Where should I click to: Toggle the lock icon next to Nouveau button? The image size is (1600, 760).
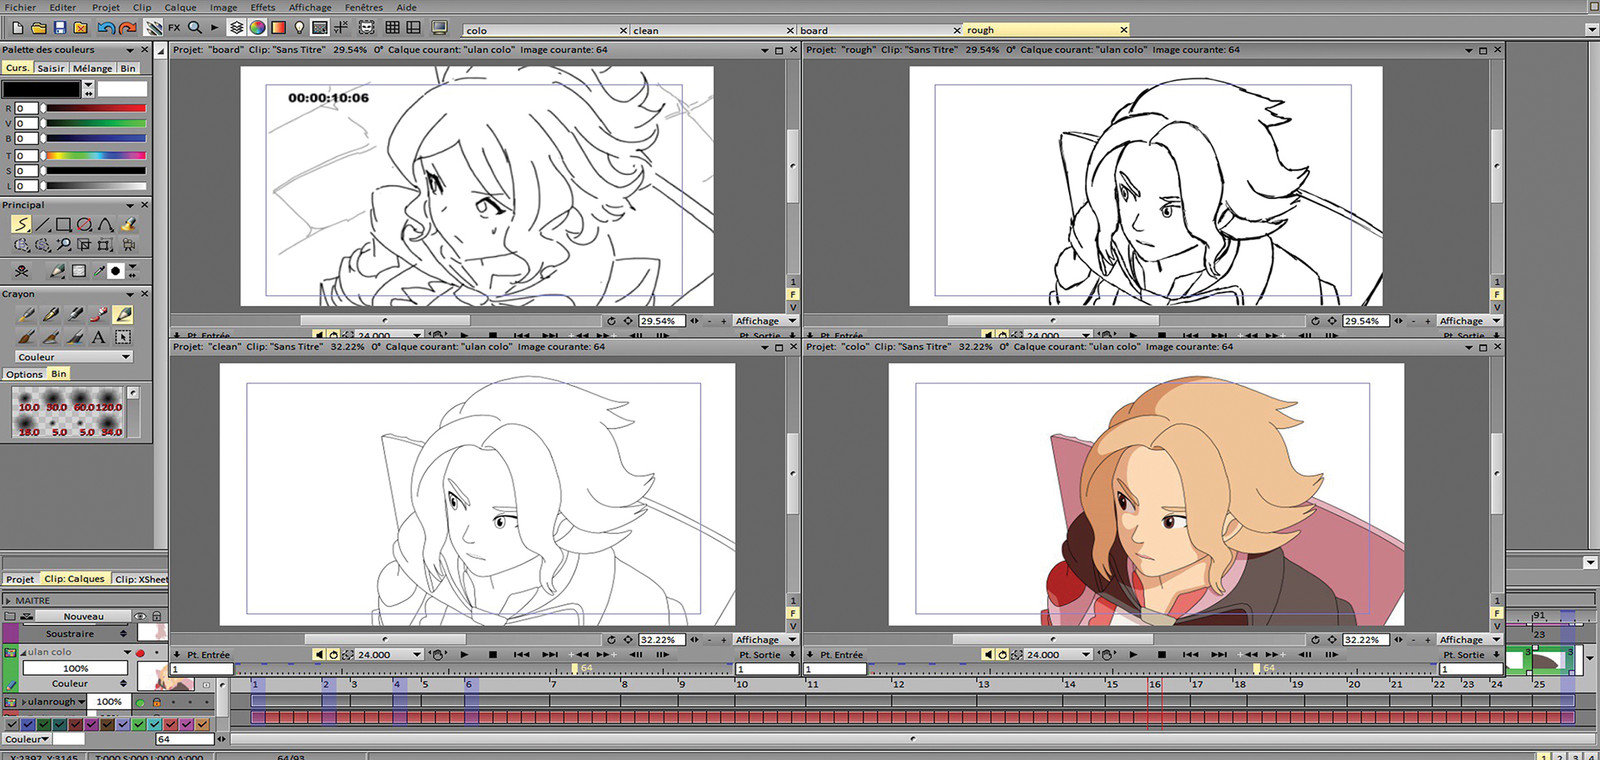pos(156,616)
